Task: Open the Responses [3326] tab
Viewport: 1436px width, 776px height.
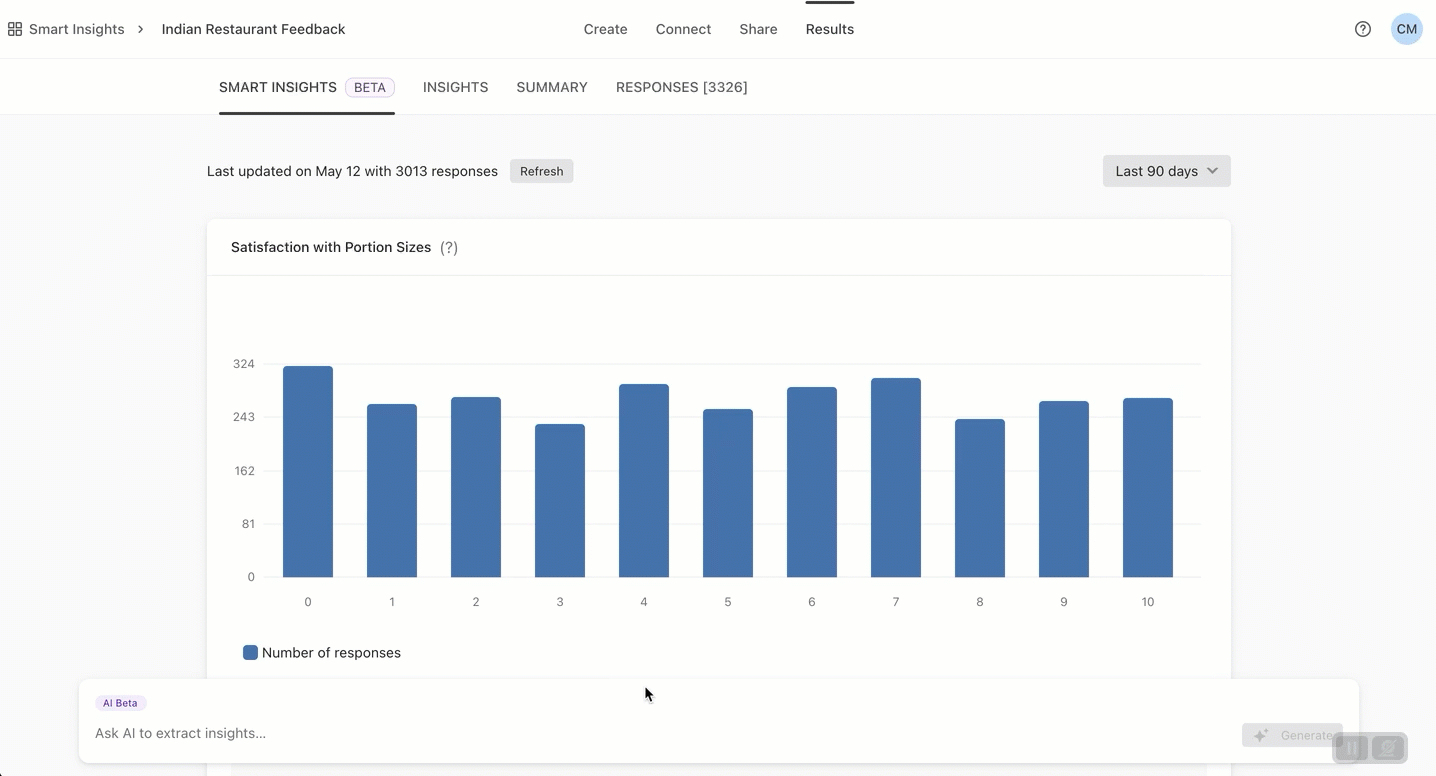Action: pyautogui.click(x=681, y=87)
